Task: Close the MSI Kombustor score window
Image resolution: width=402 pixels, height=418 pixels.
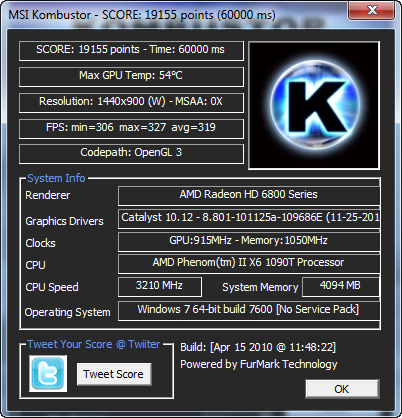Action: point(371,10)
